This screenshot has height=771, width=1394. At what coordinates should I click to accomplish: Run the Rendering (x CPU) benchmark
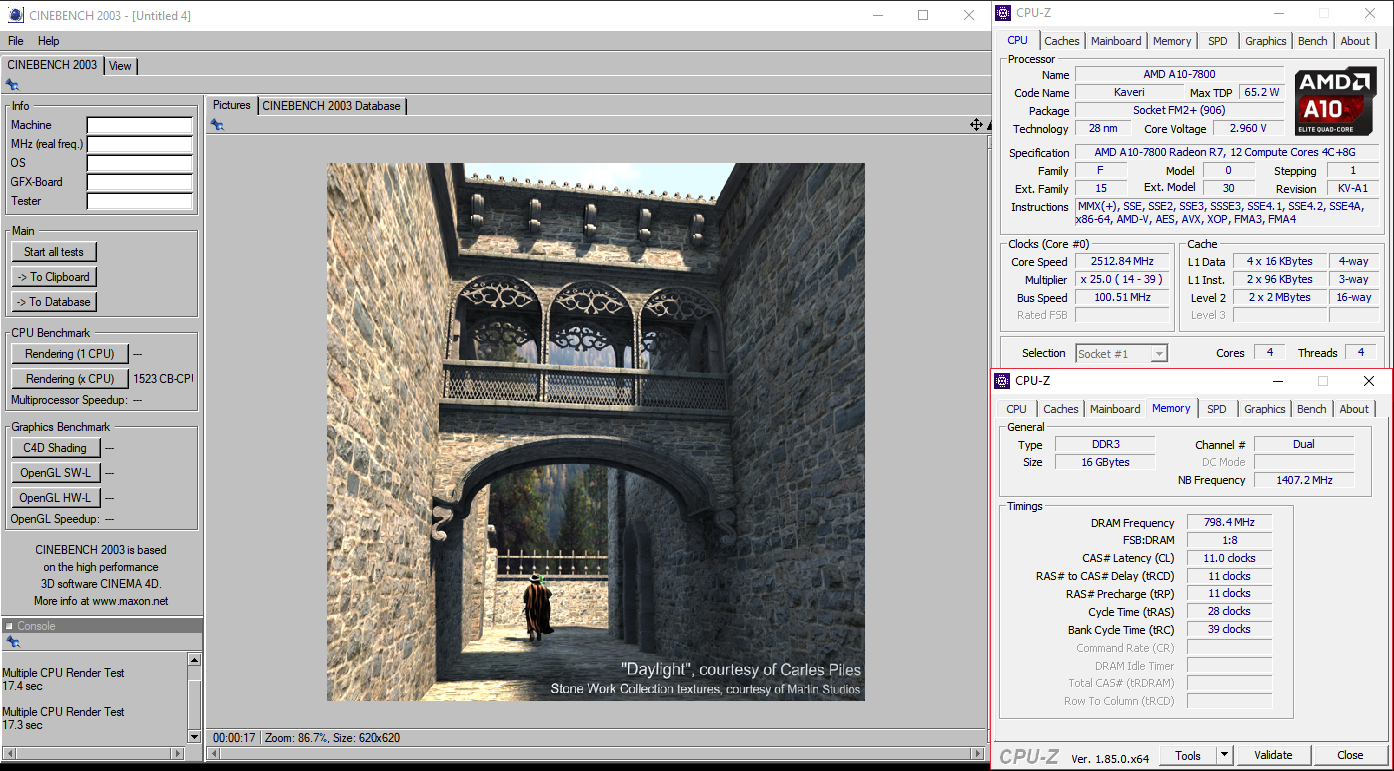[x=70, y=379]
